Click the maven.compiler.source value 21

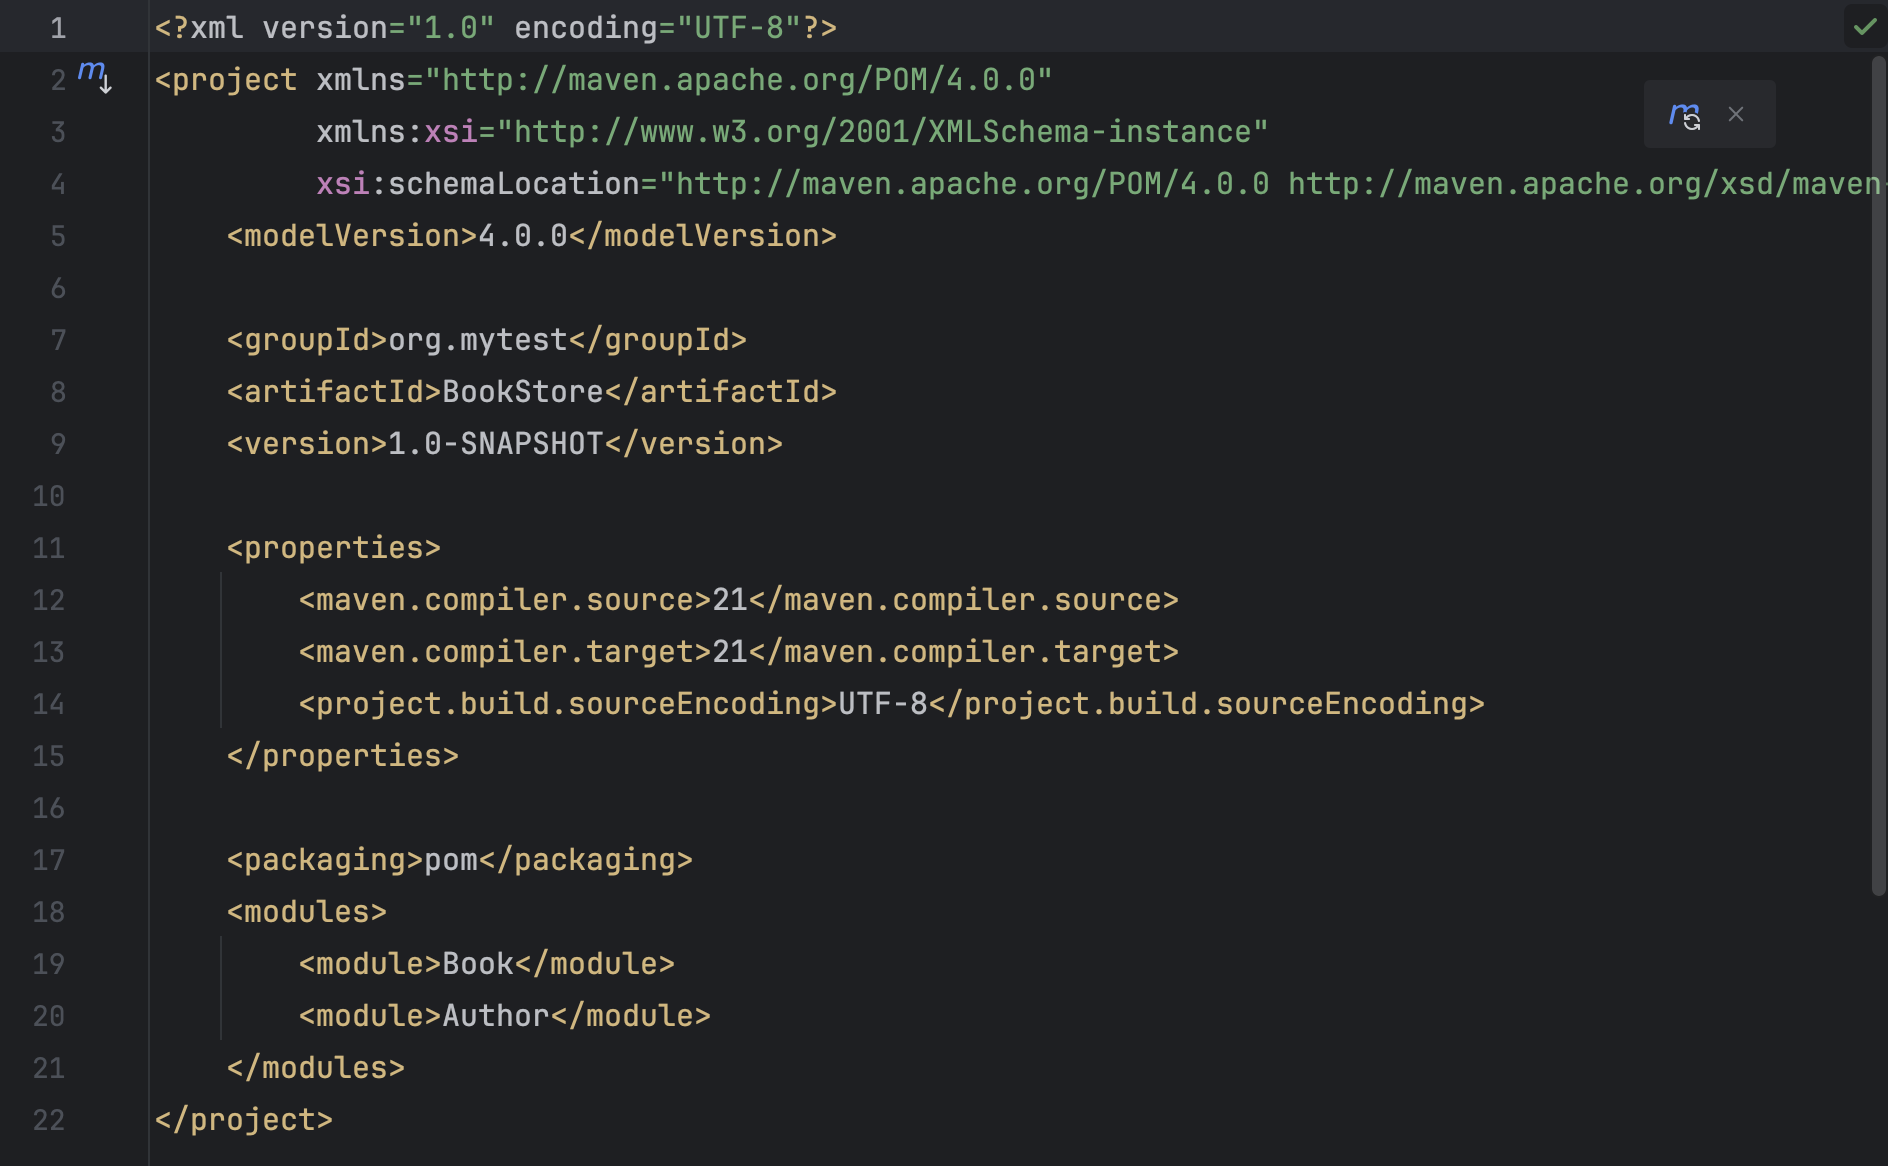tap(730, 599)
